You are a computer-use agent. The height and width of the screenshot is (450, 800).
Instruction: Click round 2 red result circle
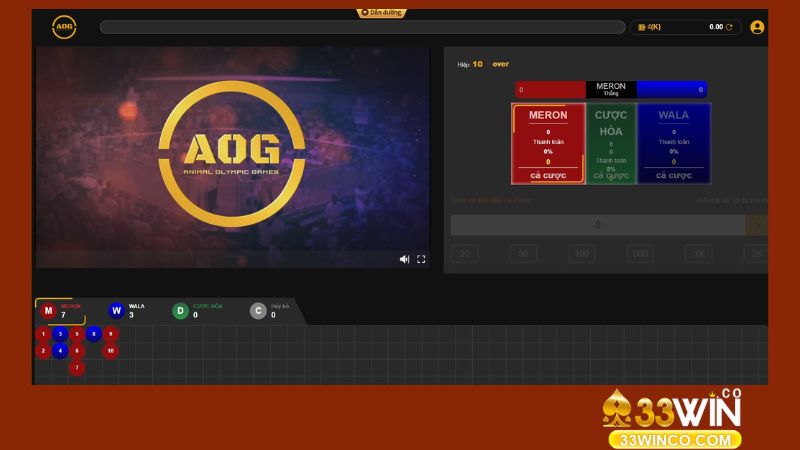coord(43,351)
